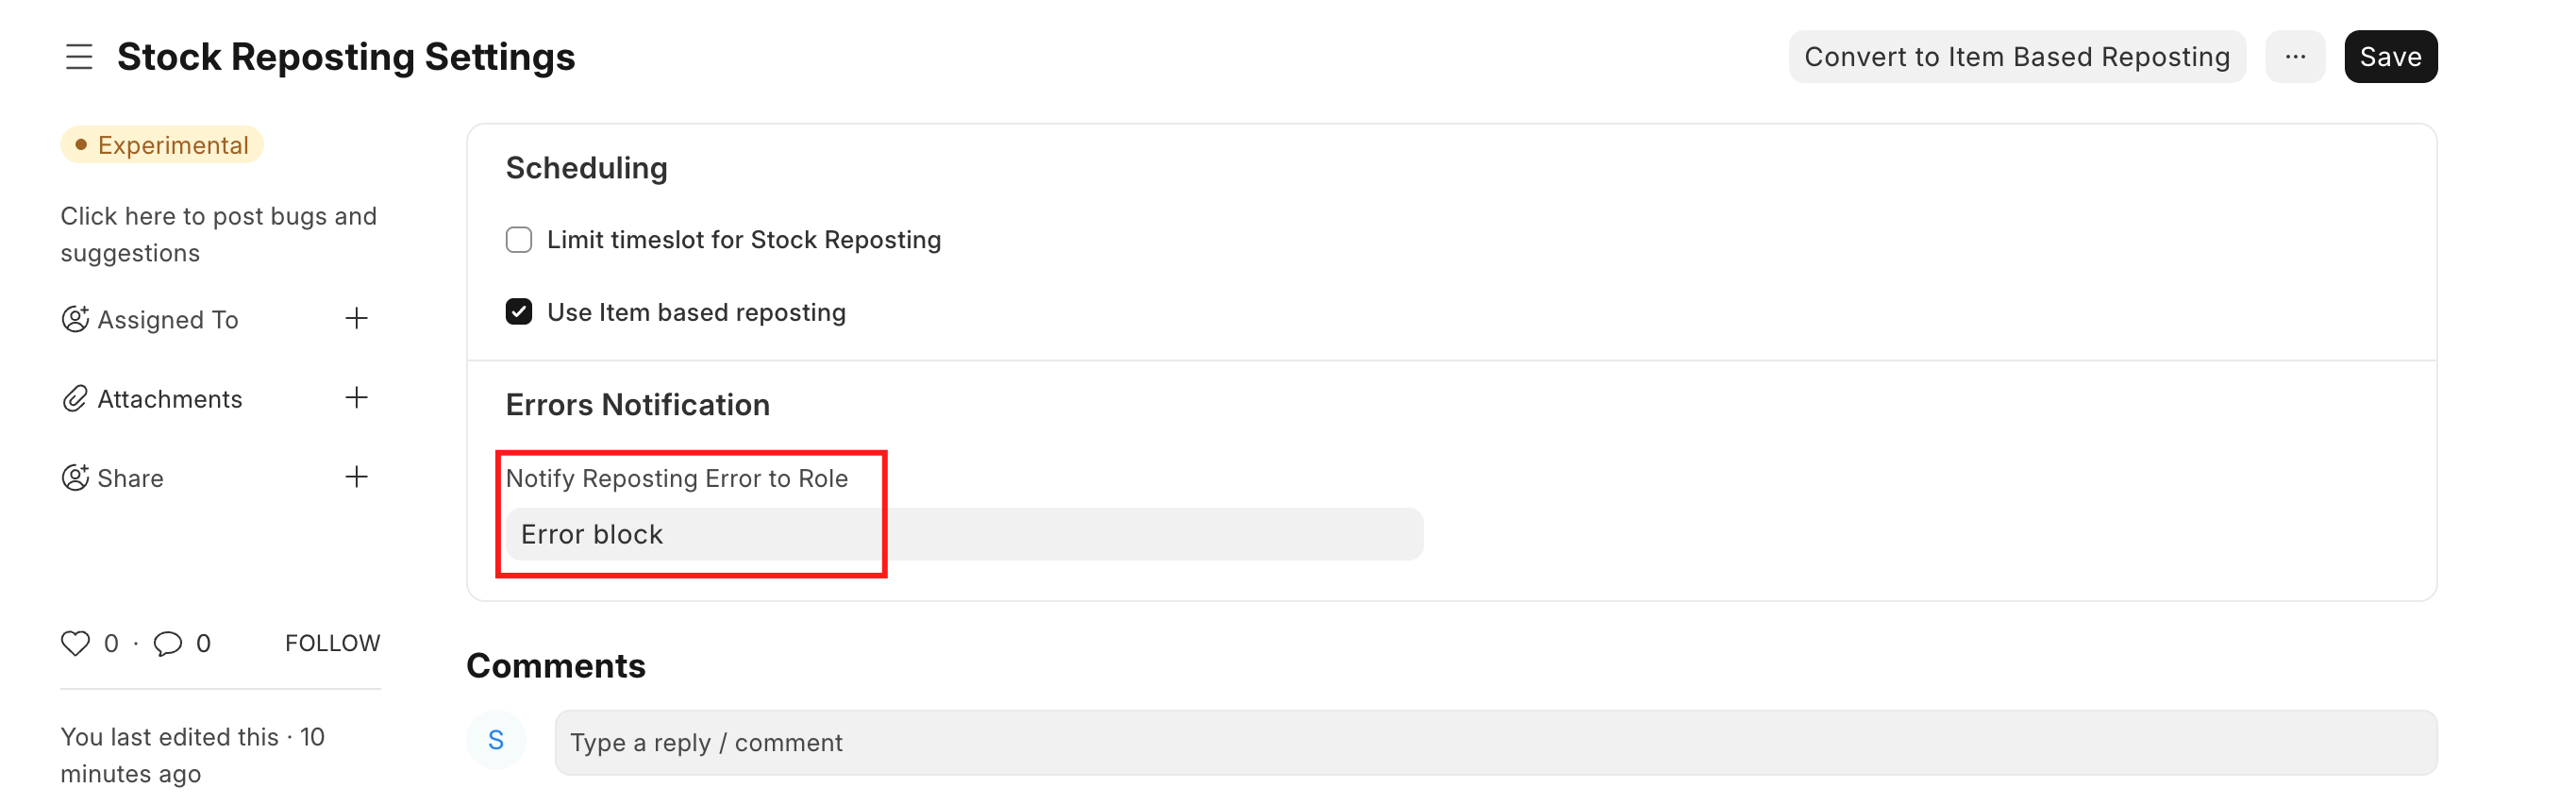
Task: Click the Assigned To user icon
Action: click(x=75, y=319)
